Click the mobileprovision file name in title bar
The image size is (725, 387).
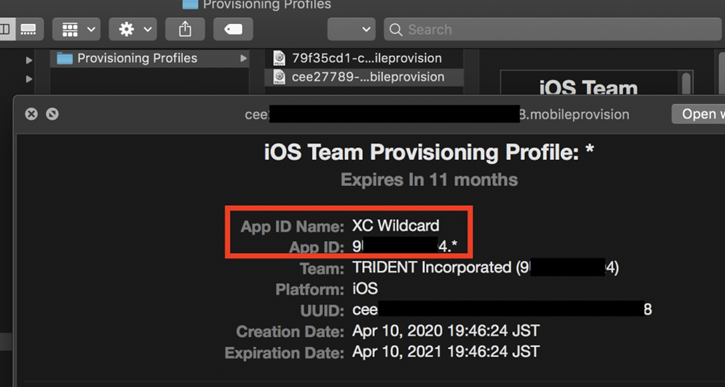[x=437, y=114]
